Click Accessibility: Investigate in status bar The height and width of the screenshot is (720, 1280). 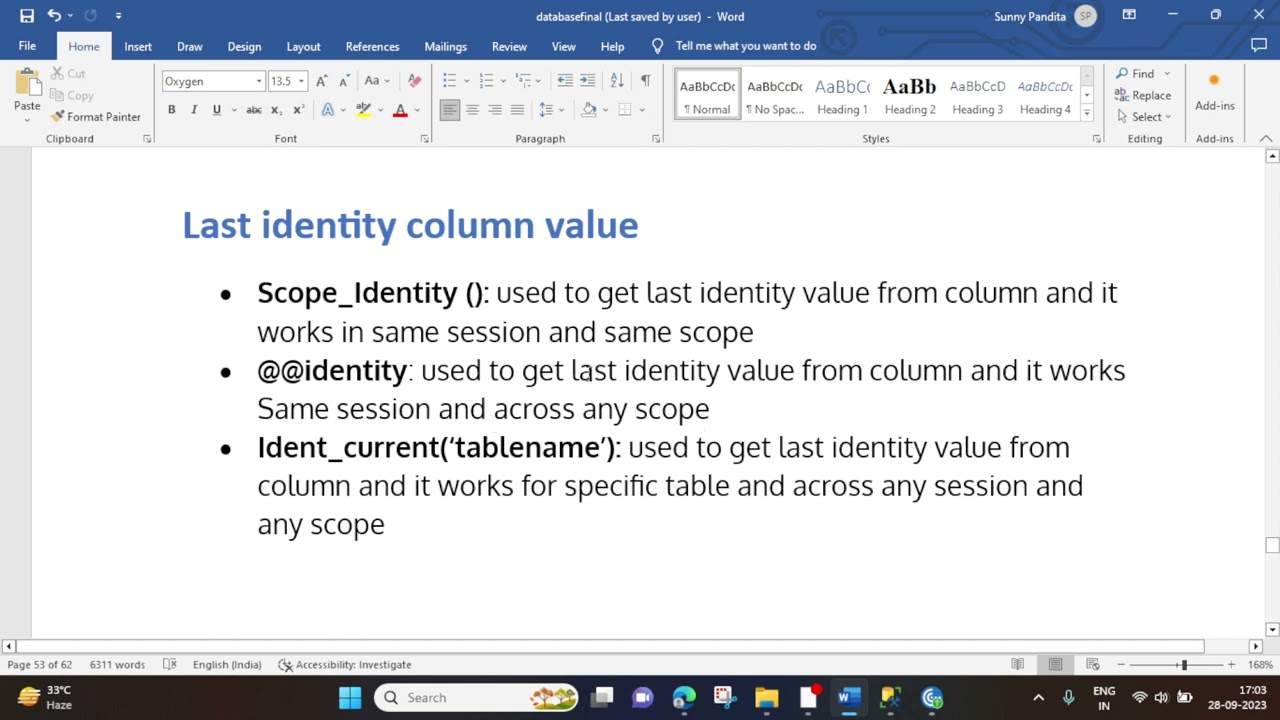[345, 665]
